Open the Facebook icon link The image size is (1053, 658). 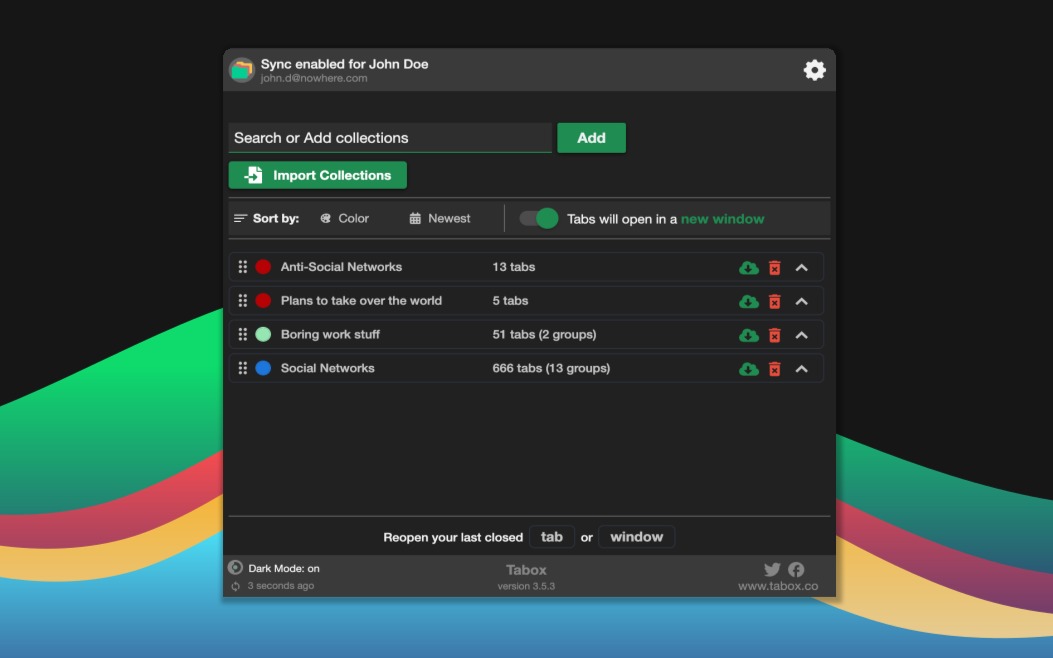point(796,569)
